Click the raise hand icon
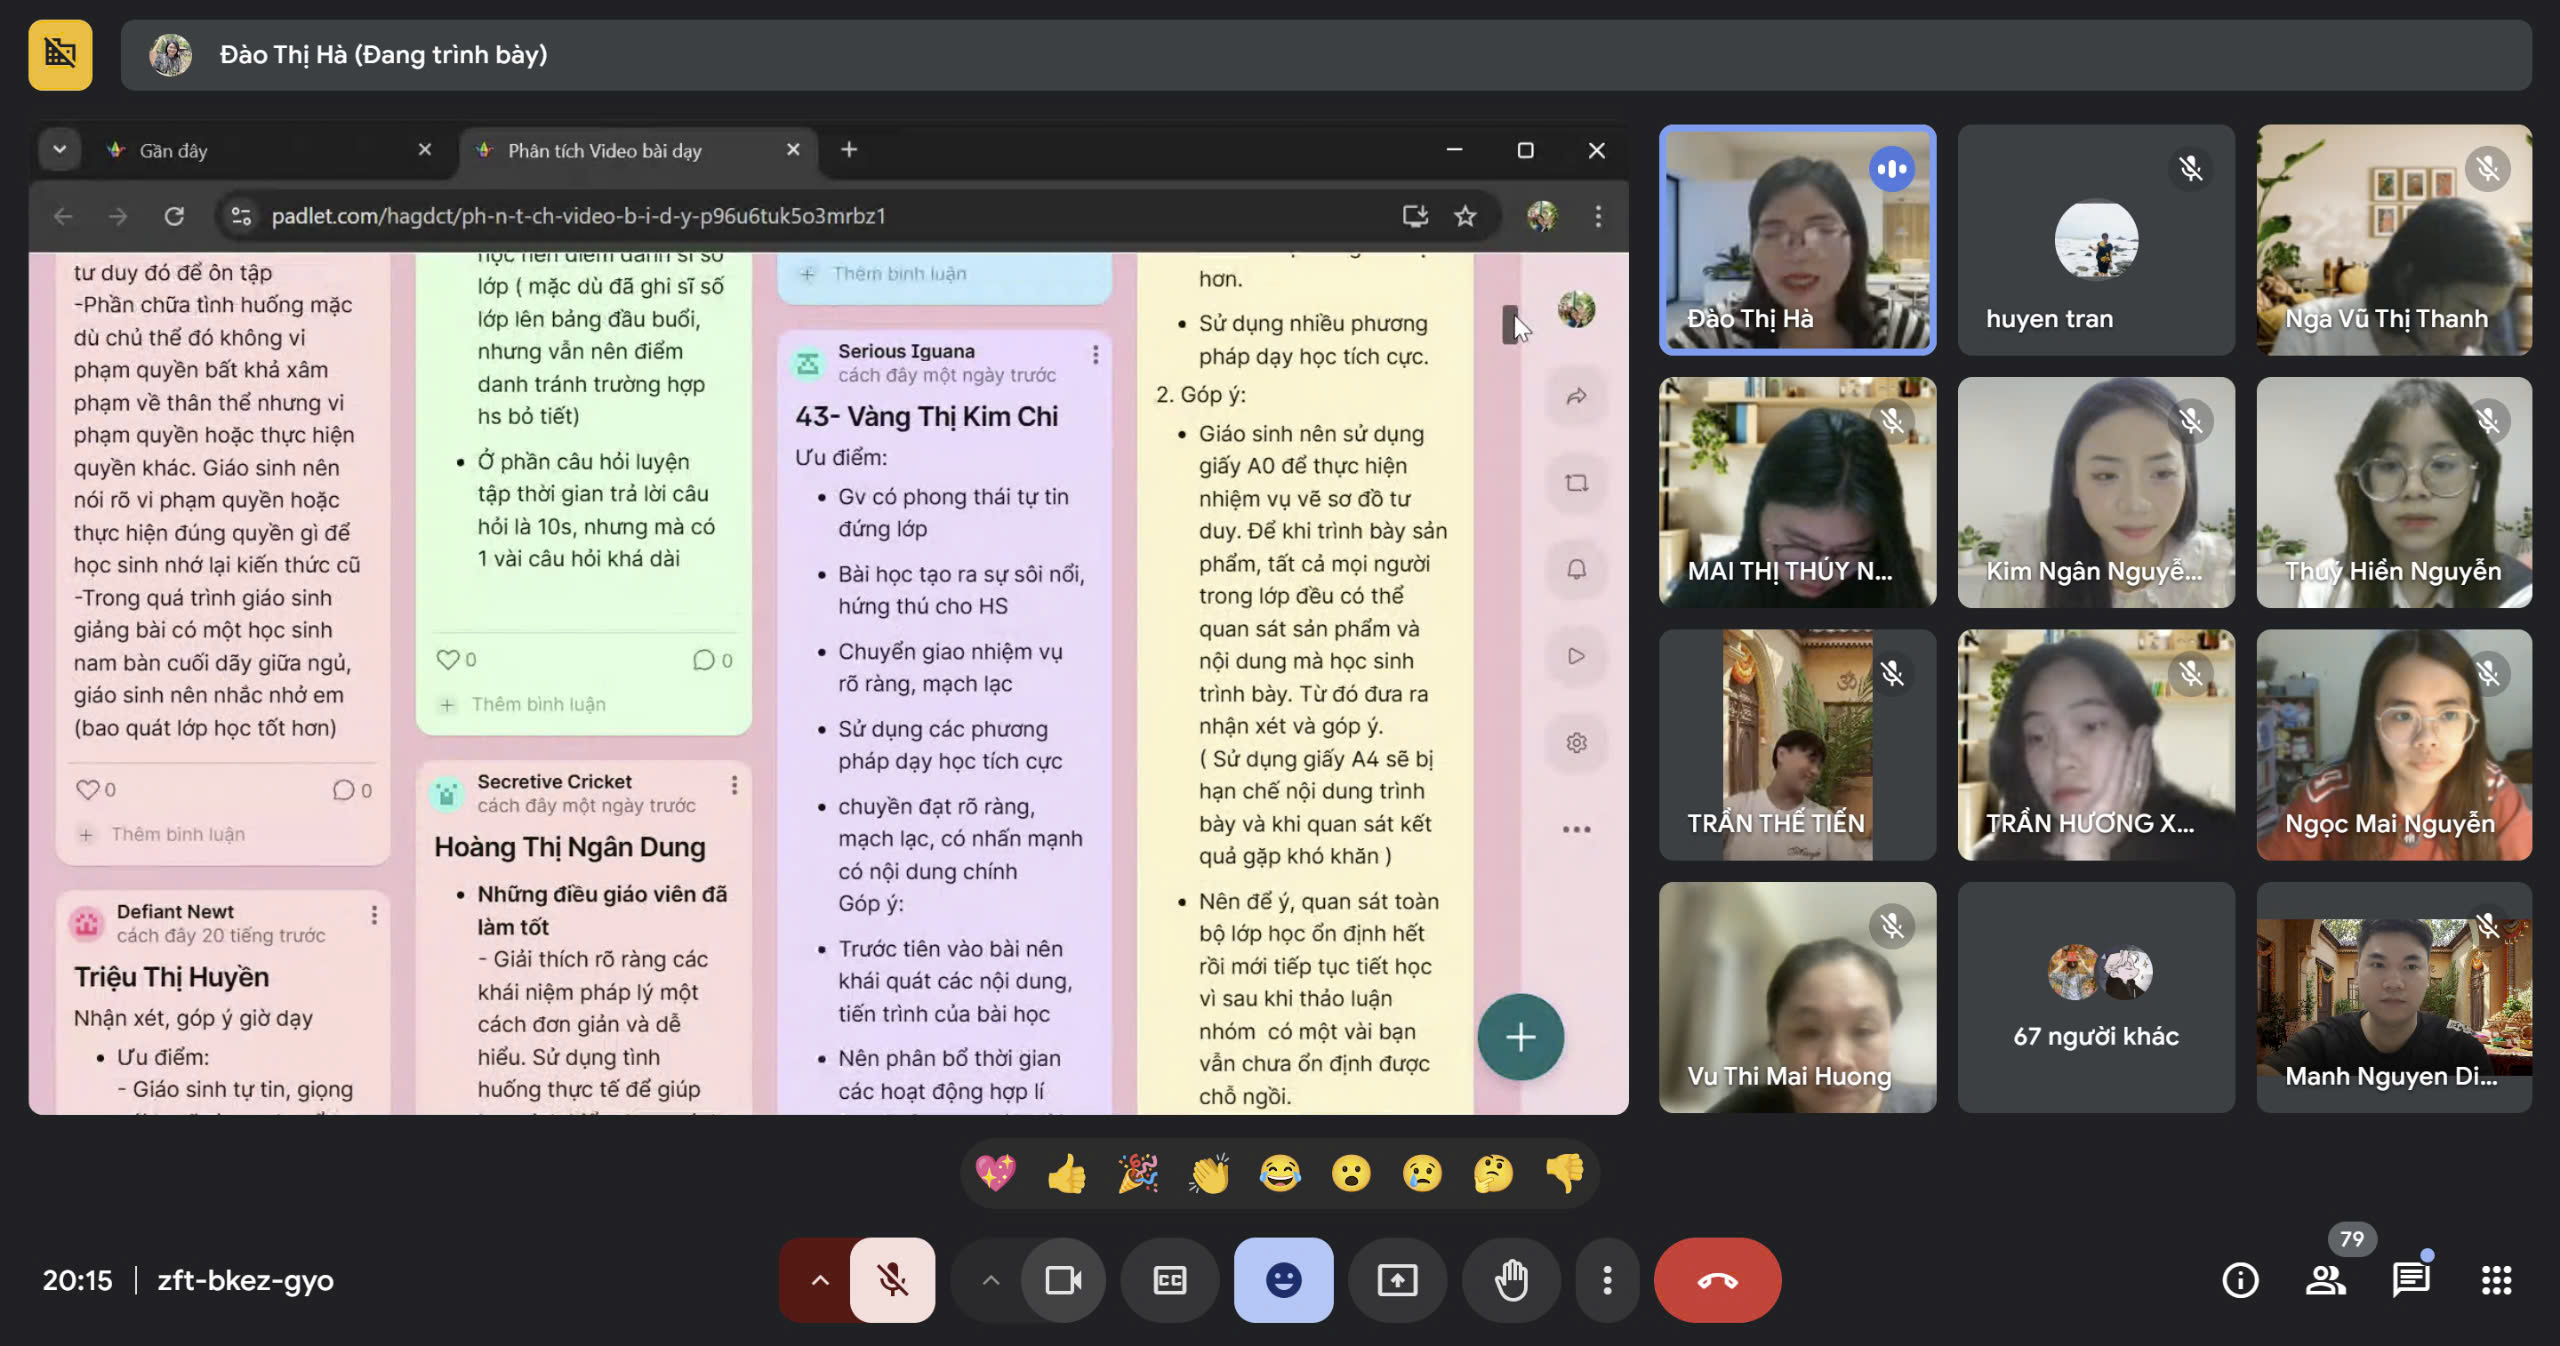2560x1346 pixels. click(x=1511, y=1280)
